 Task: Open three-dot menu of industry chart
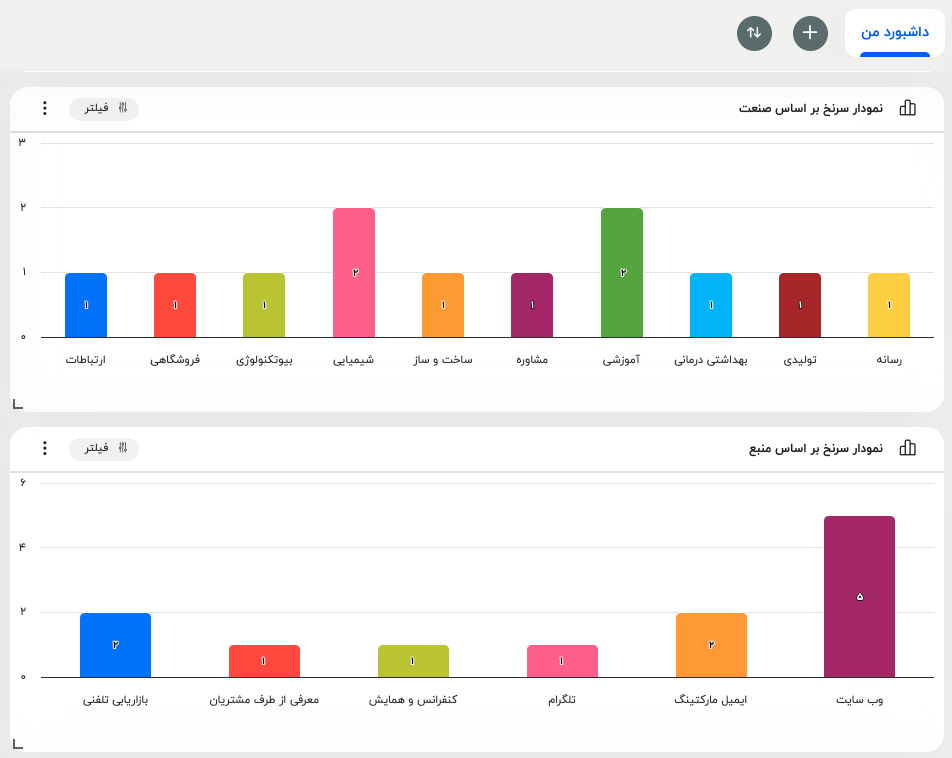pyautogui.click(x=44, y=108)
